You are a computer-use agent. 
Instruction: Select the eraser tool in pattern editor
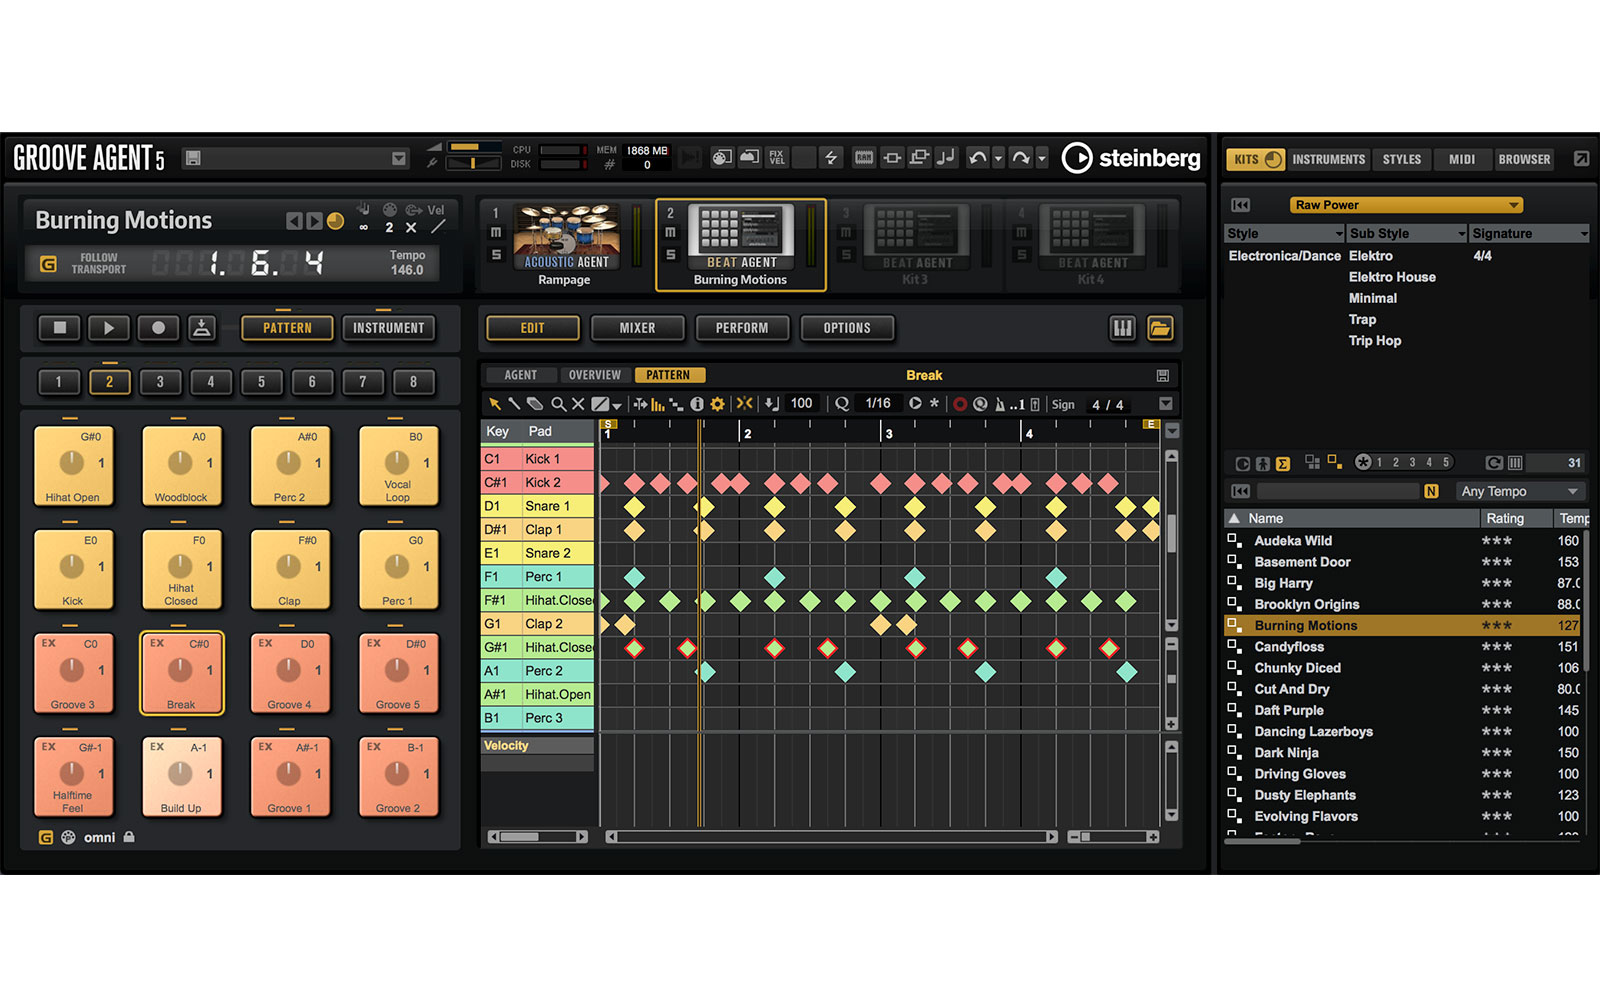coord(535,404)
